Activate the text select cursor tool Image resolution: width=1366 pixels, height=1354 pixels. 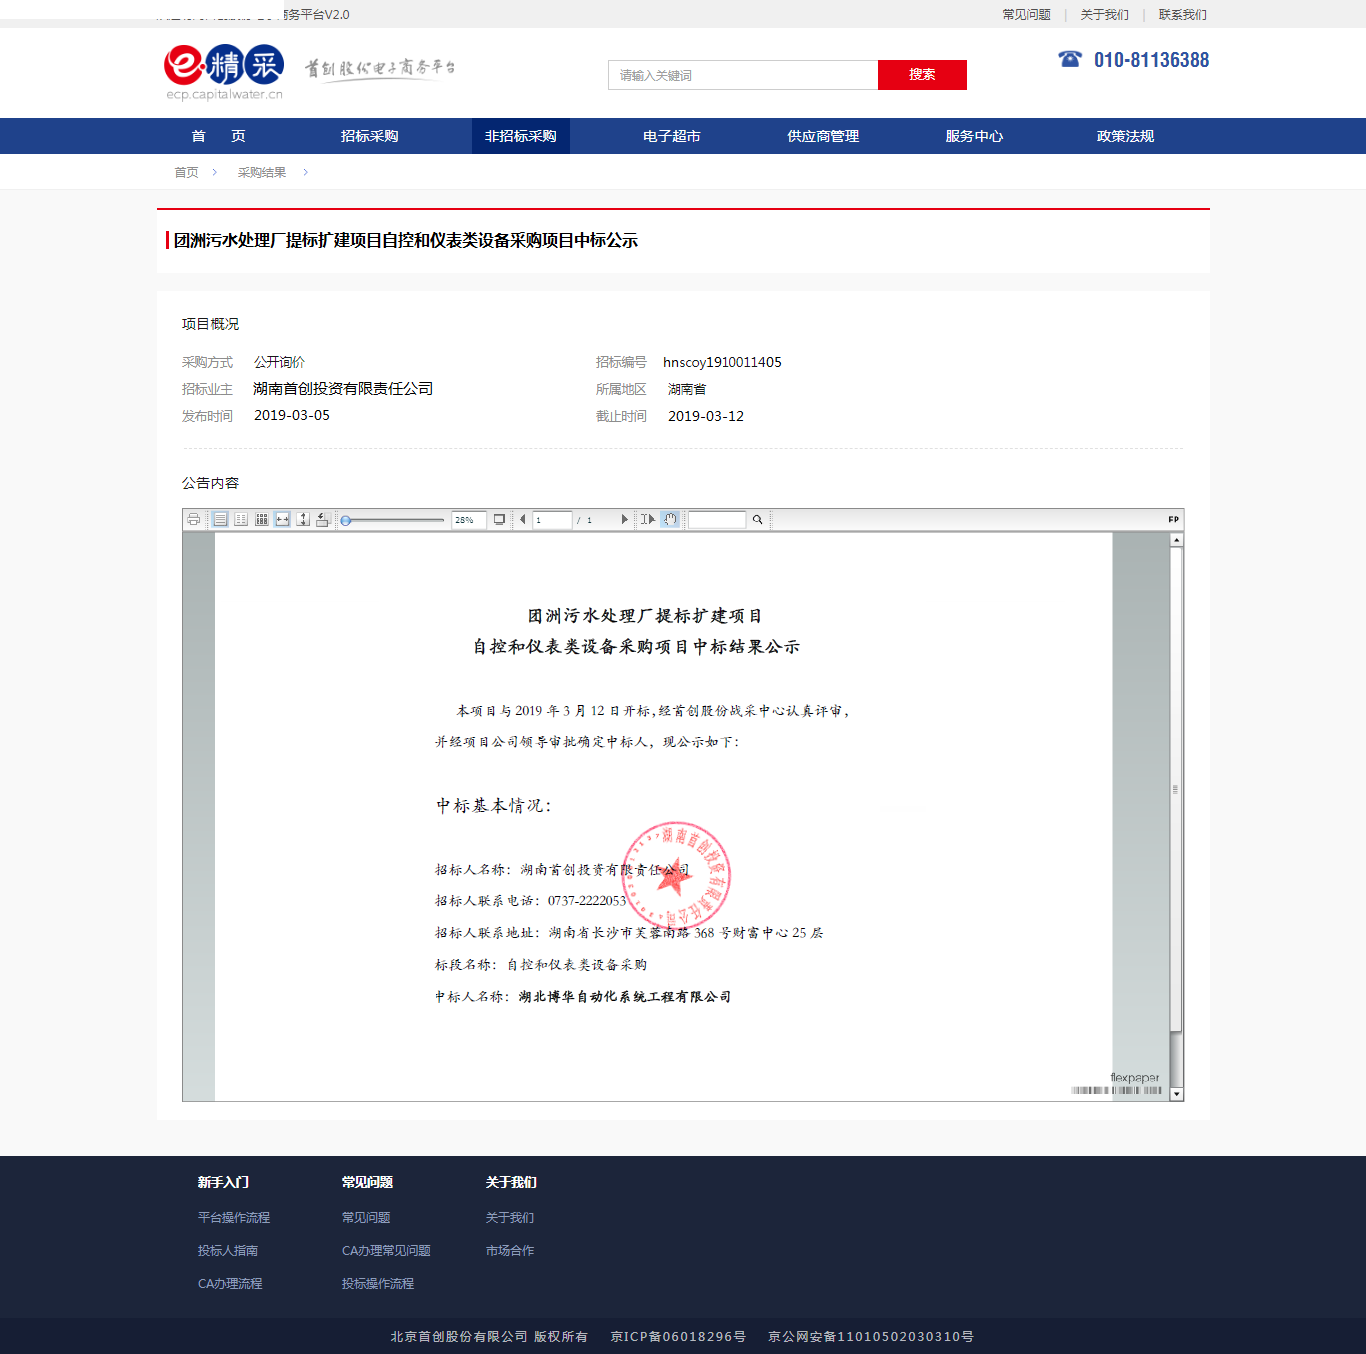pos(648,519)
